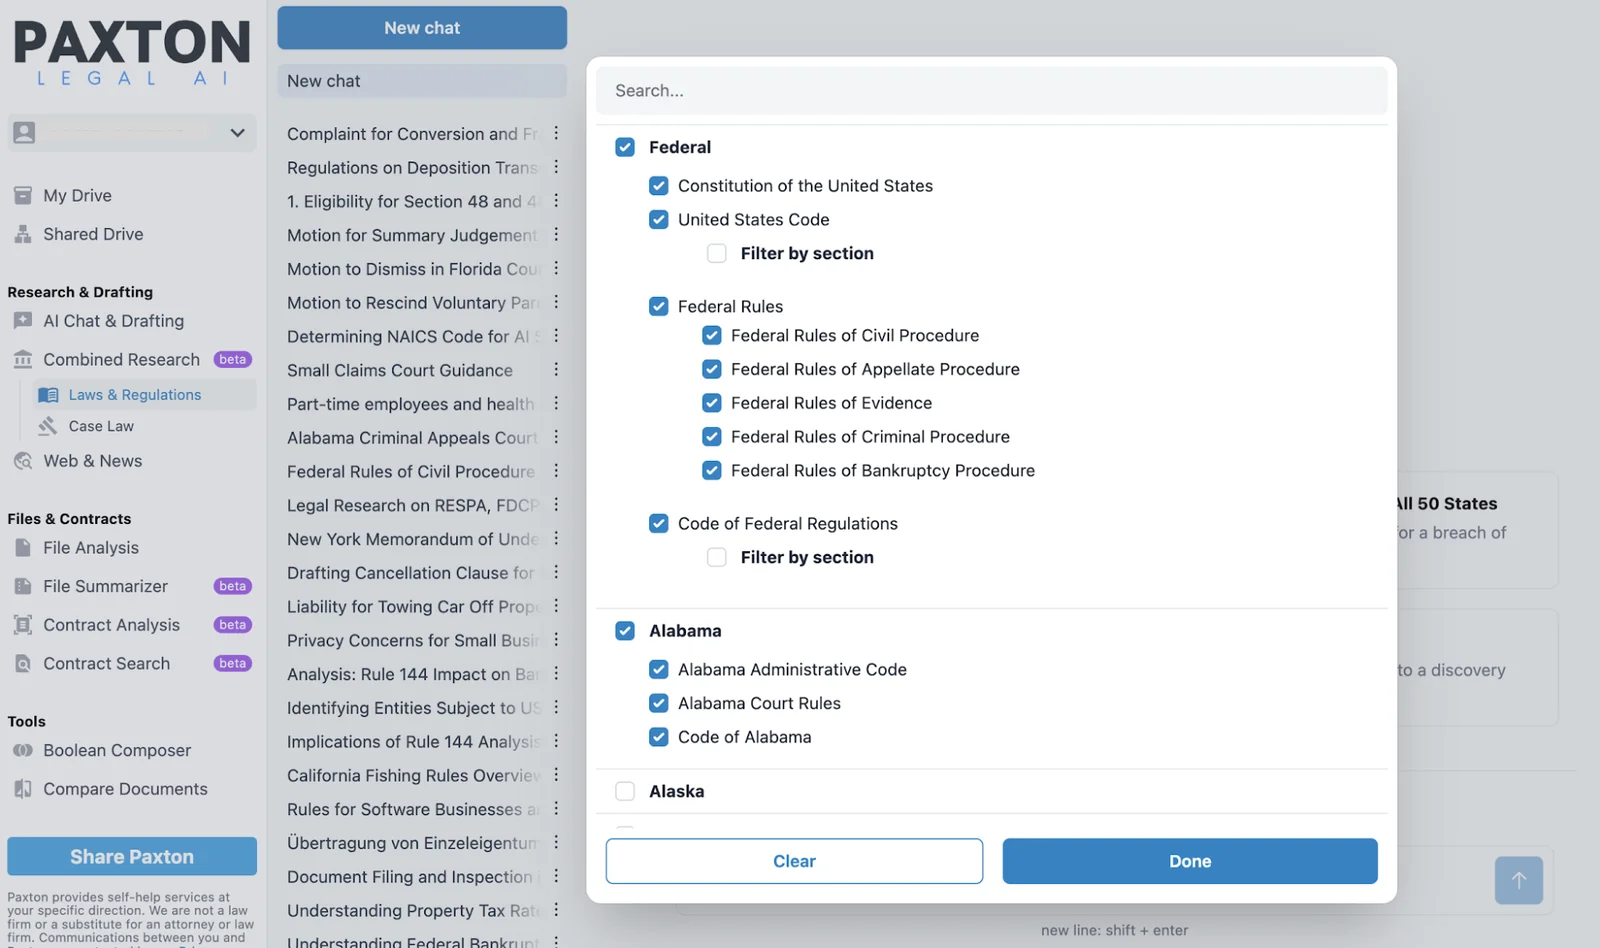The width and height of the screenshot is (1600, 948).
Task: Open options menu for New York Memorandum chat
Action: [x=556, y=539]
